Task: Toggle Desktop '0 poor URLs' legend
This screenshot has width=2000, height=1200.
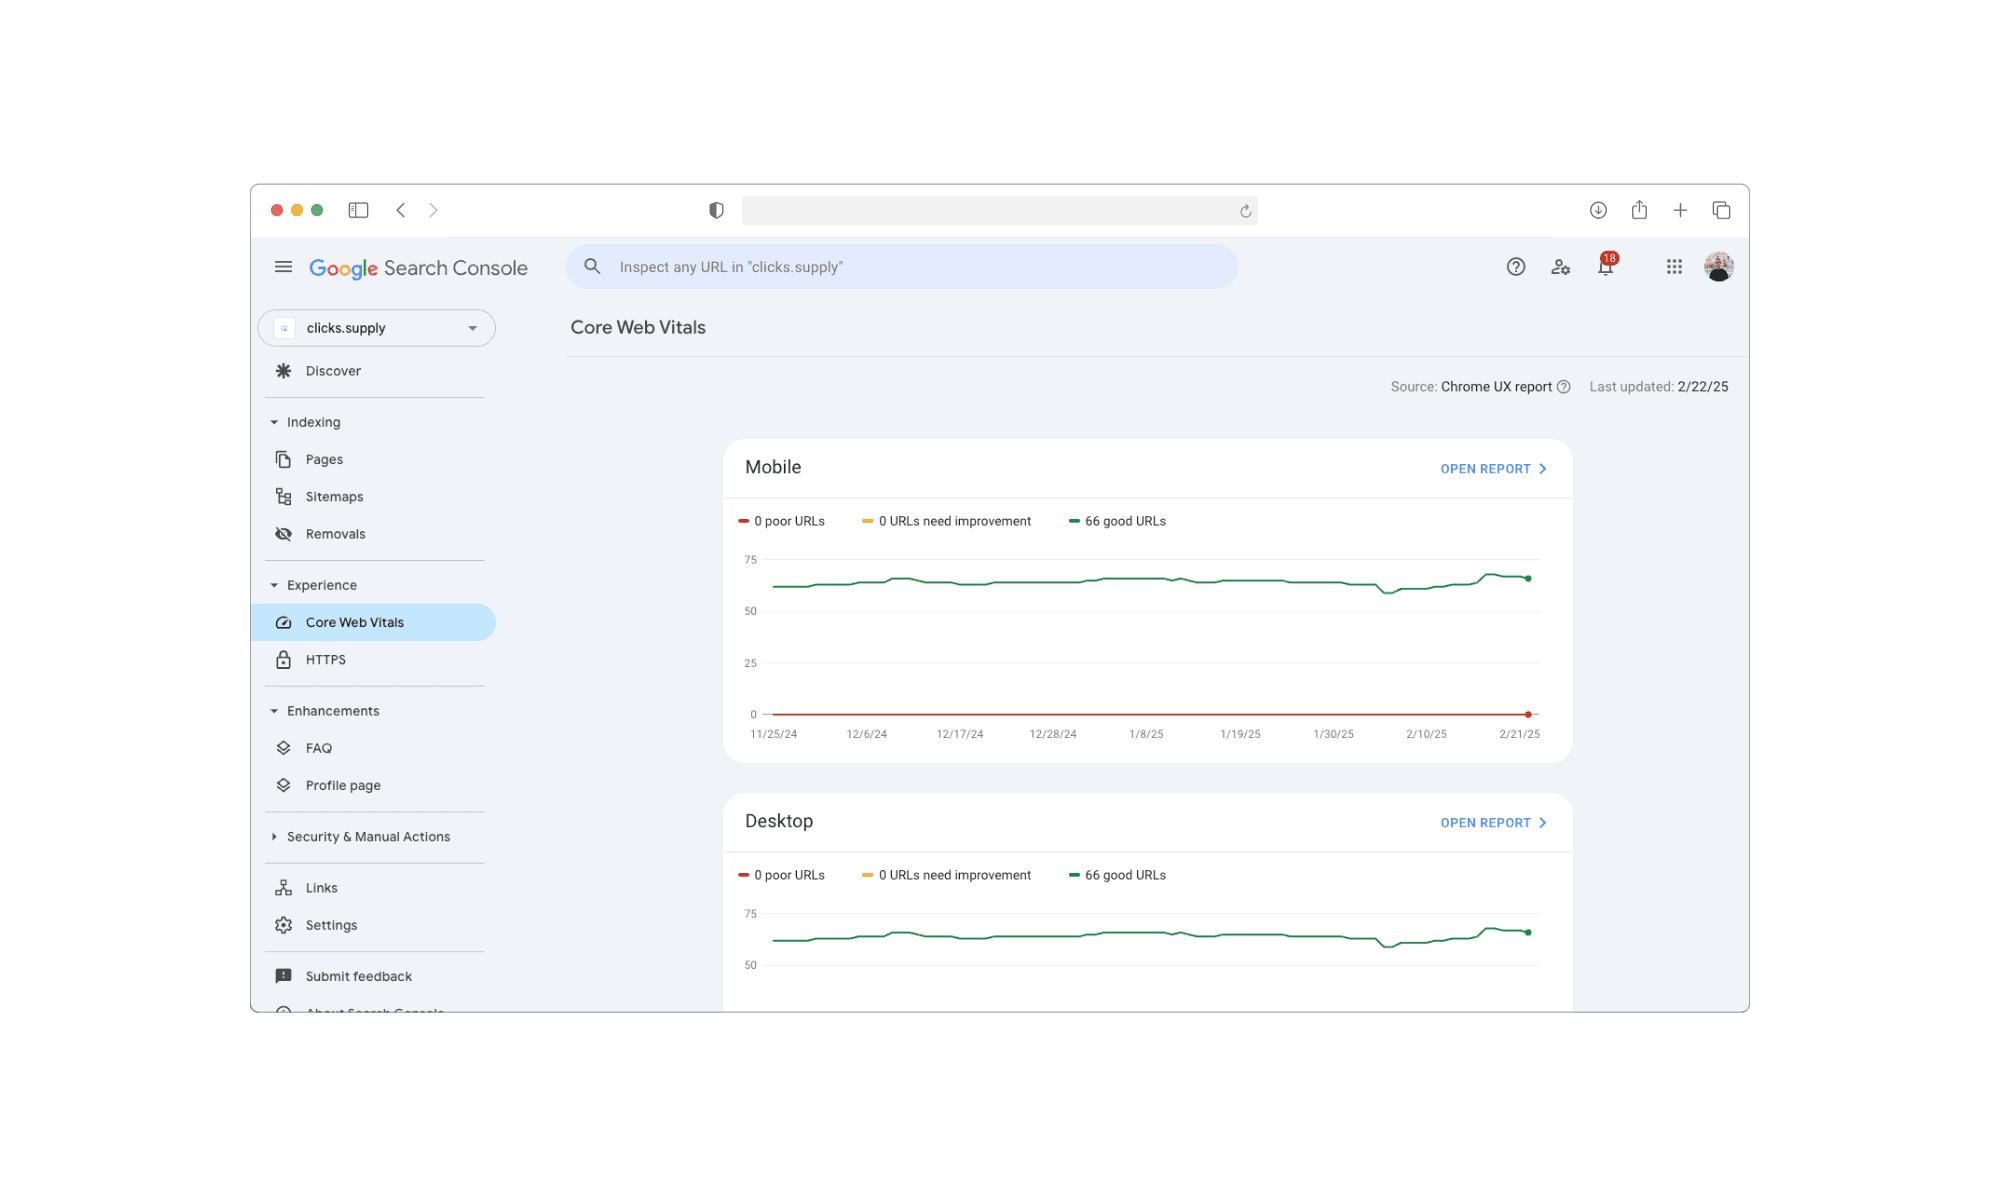Action: click(x=781, y=875)
